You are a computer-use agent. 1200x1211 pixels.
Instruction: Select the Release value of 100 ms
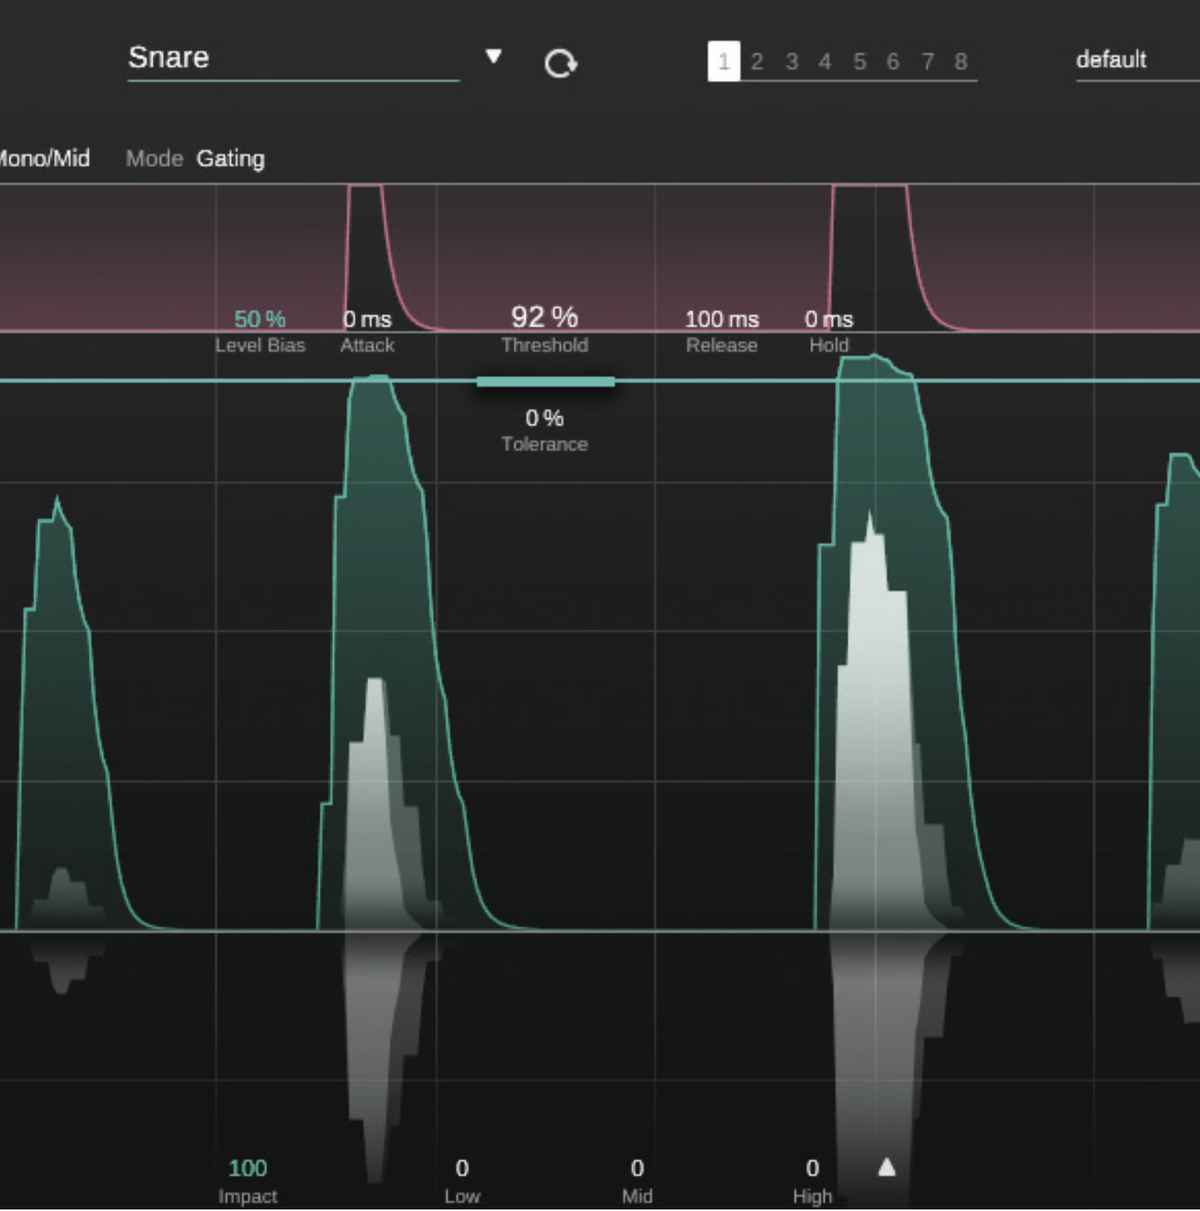[721, 319]
